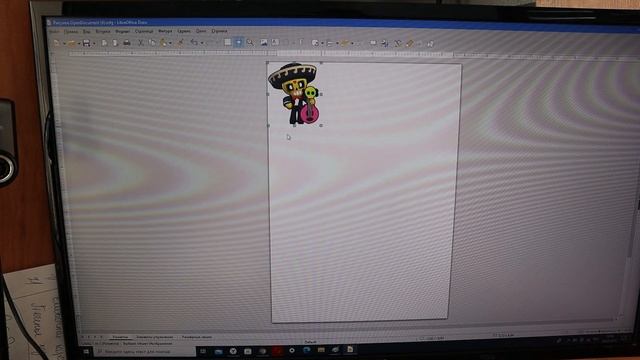This screenshot has width=640, height=360.
Task: Click the Zoom magnifier icon
Action: pos(250,42)
